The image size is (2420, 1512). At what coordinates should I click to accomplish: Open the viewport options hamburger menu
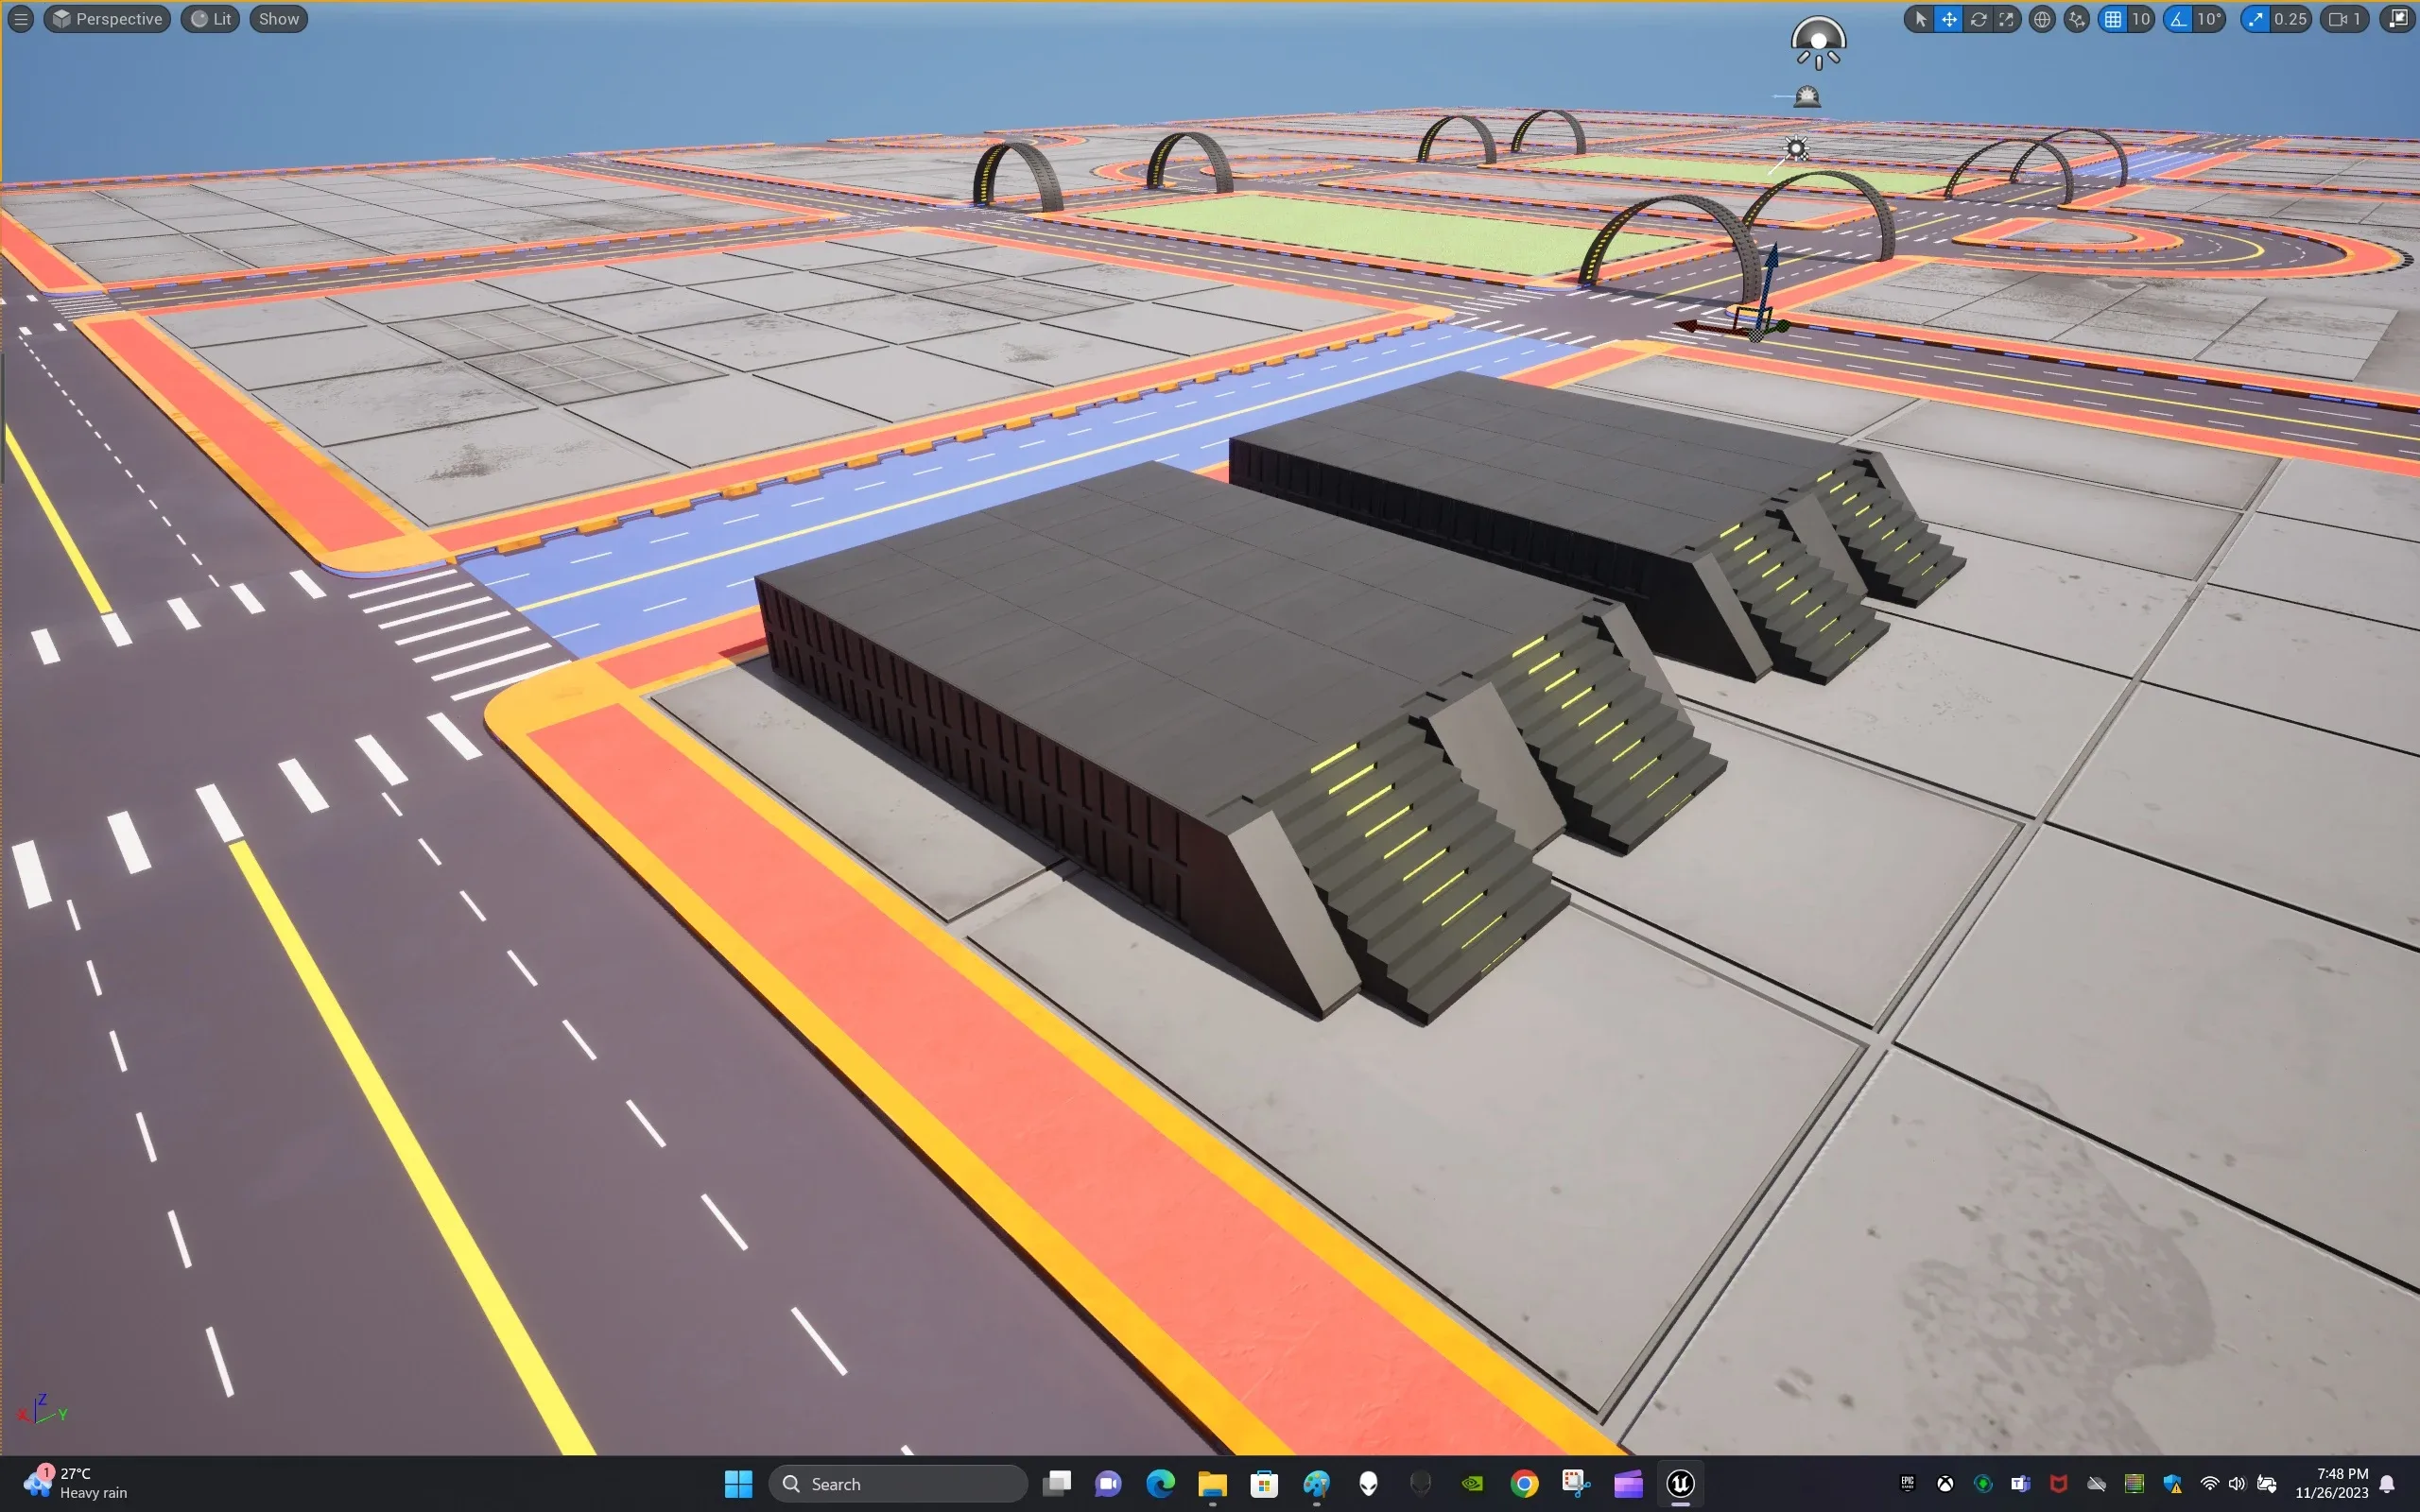tap(20, 18)
